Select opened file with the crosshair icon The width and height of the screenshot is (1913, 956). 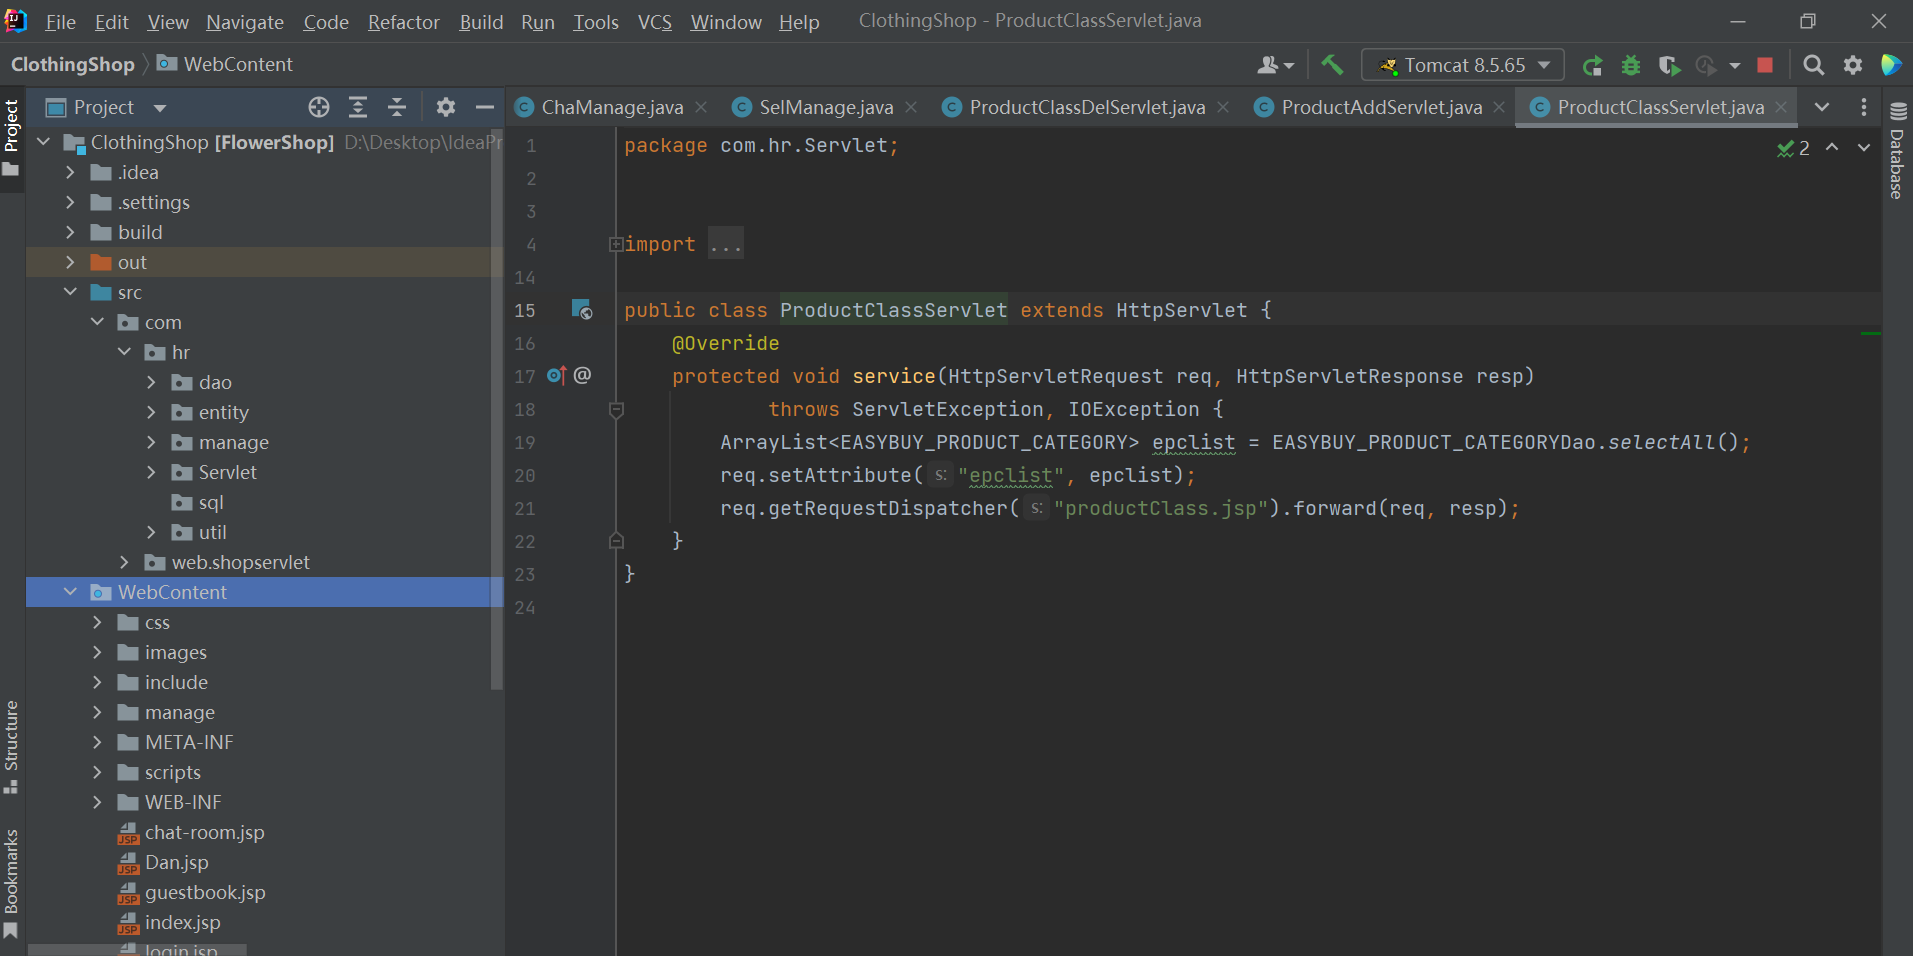pyautogui.click(x=319, y=107)
